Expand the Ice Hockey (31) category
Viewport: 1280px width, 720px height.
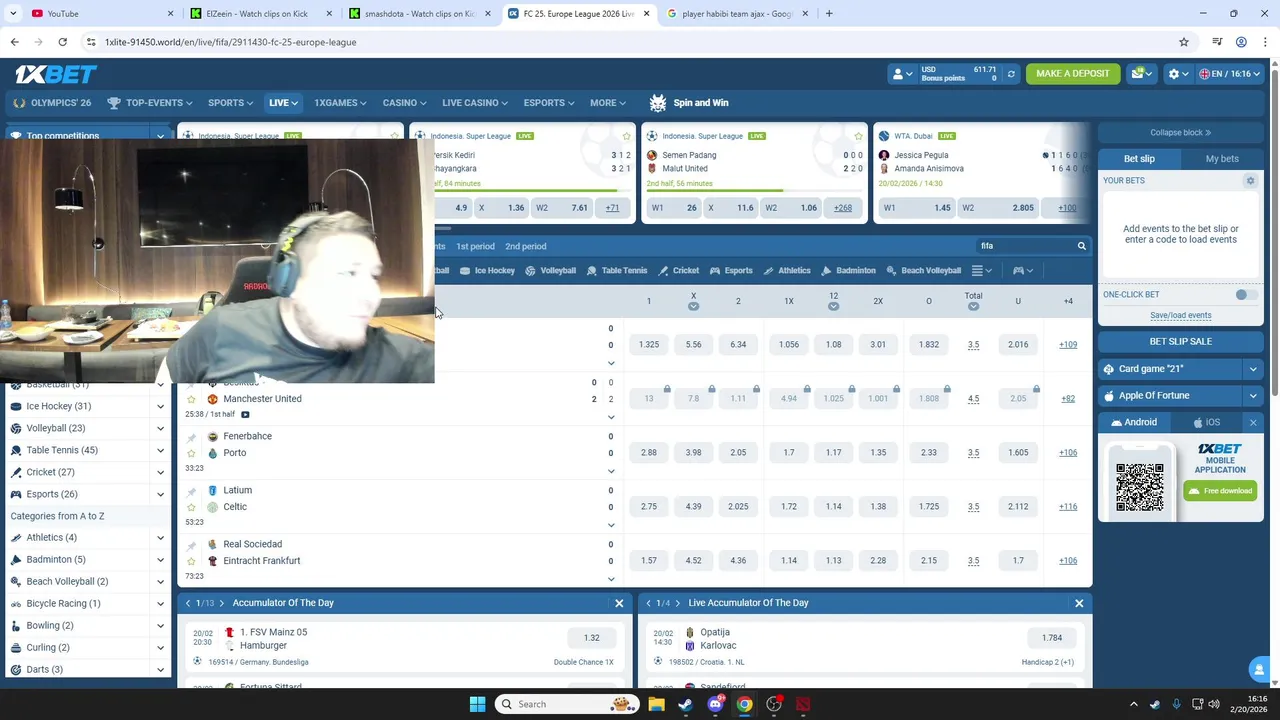point(160,406)
